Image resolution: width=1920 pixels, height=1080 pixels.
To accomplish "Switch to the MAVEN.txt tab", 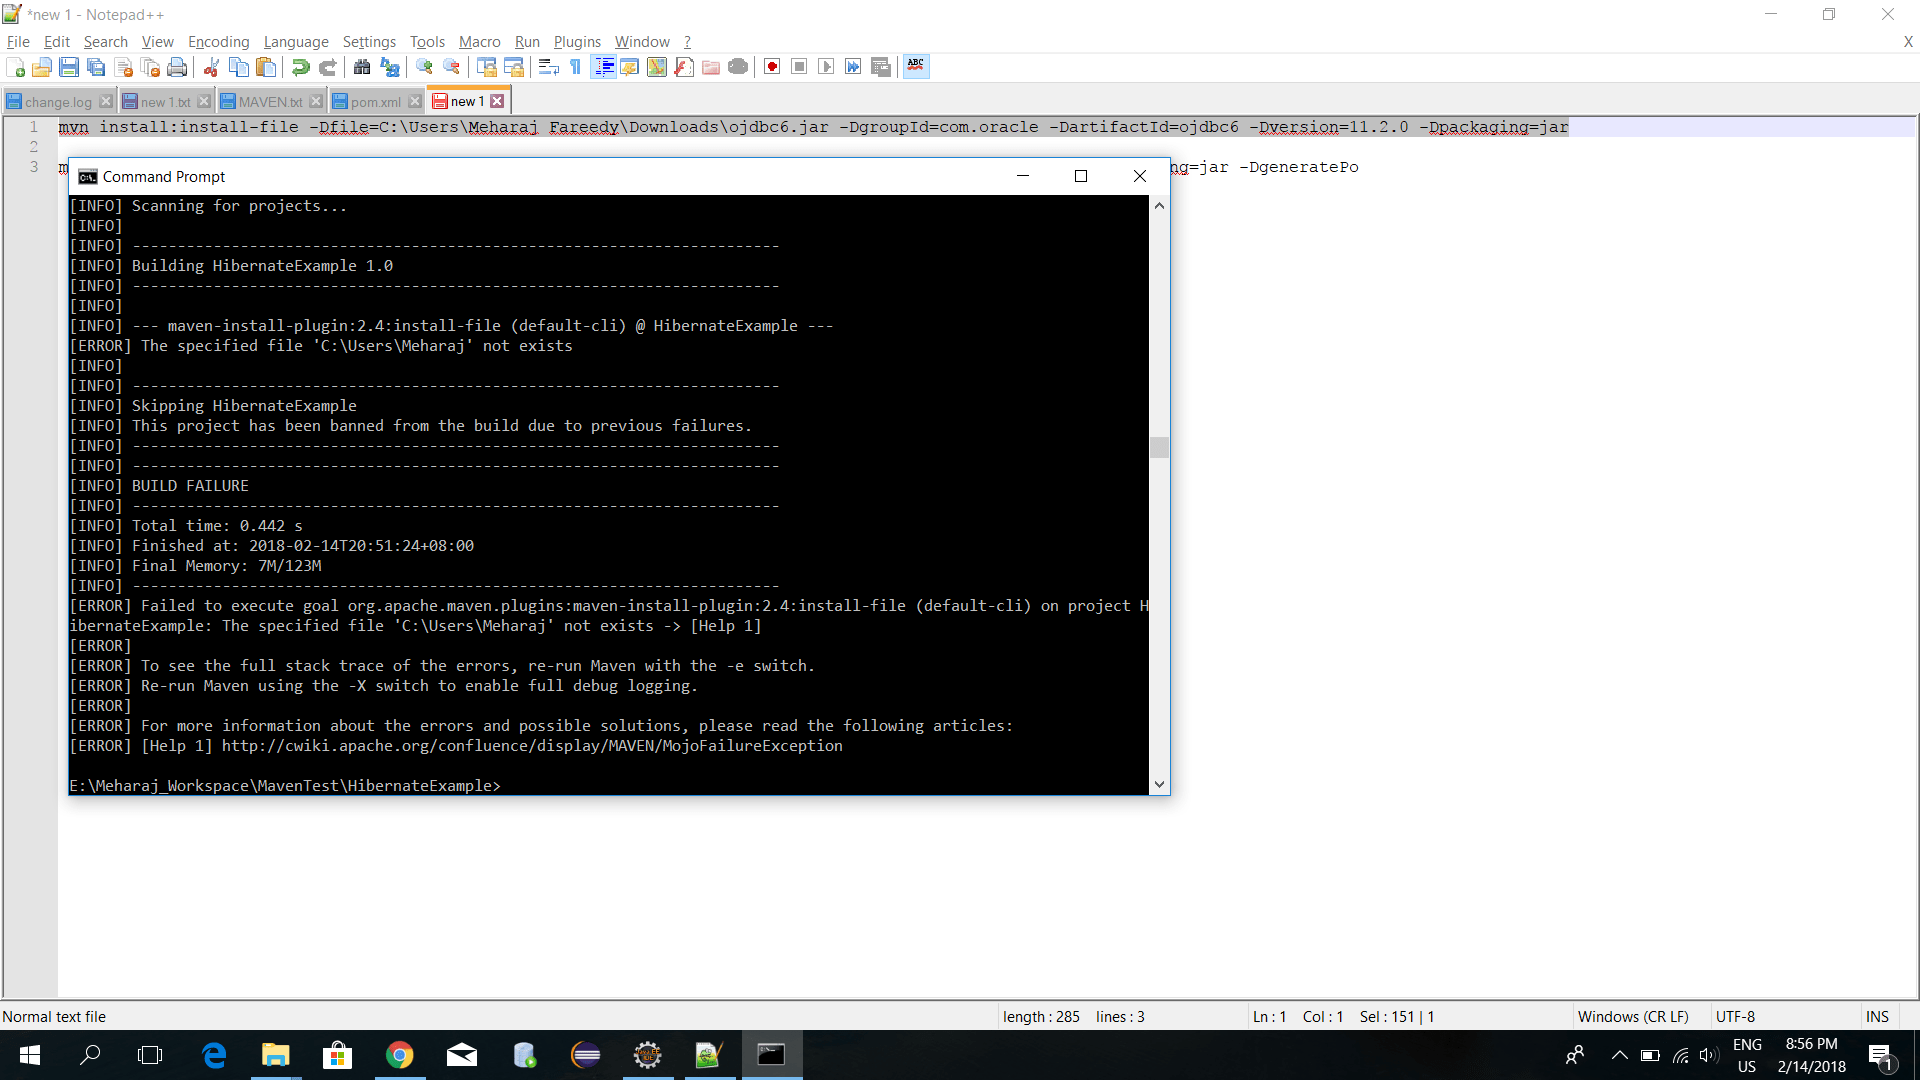I will pyautogui.click(x=270, y=102).
